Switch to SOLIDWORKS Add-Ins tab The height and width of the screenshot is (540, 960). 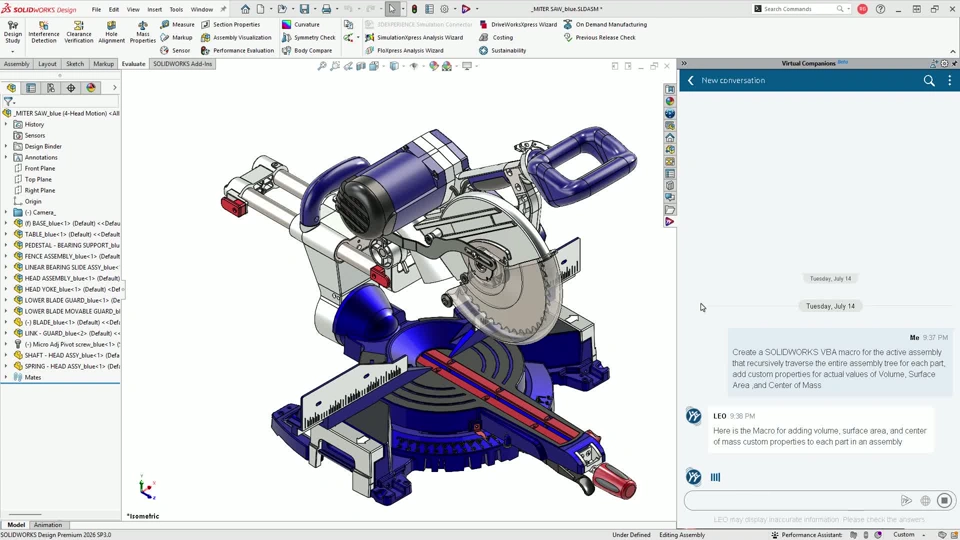pos(182,64)
